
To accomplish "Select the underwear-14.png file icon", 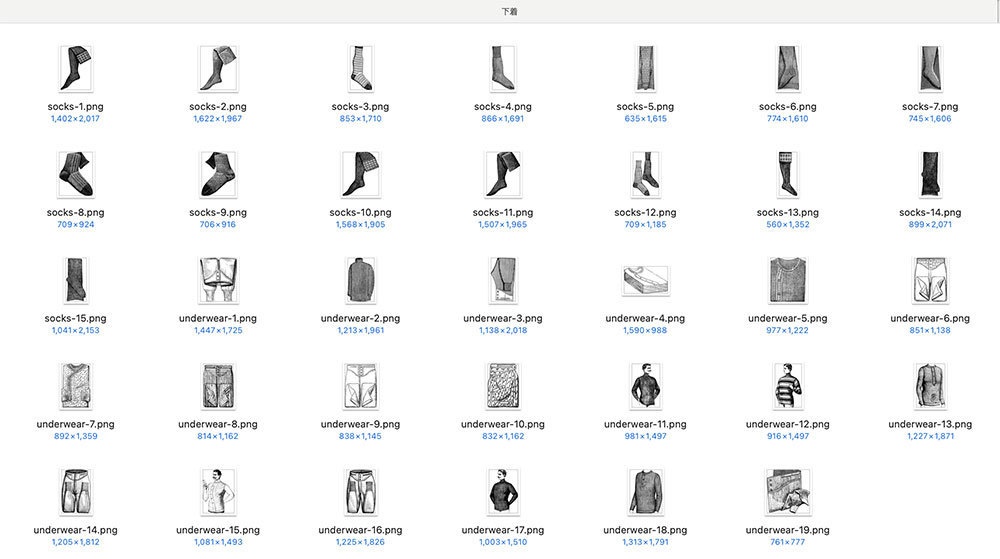I will click(x=75, y=491).
